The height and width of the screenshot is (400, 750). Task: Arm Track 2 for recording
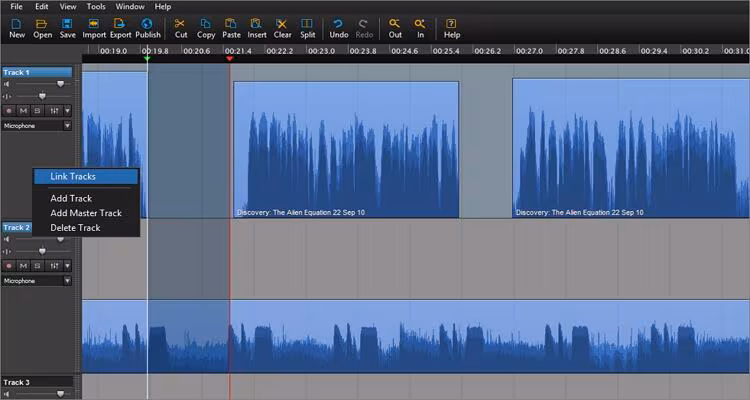coord(9,266)
